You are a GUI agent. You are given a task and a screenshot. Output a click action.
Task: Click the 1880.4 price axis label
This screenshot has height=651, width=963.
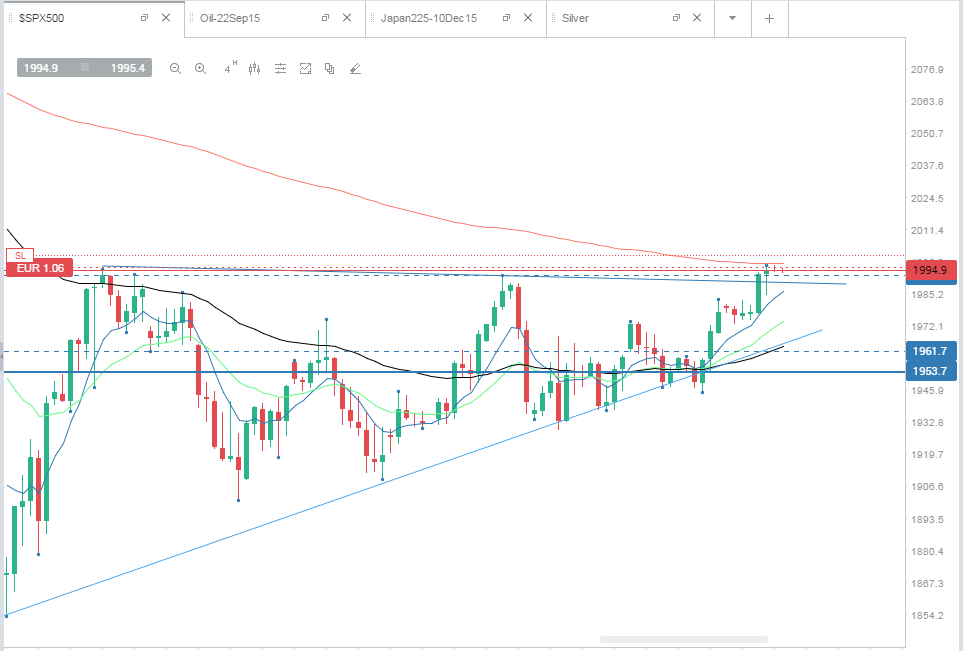coord(927,552)
